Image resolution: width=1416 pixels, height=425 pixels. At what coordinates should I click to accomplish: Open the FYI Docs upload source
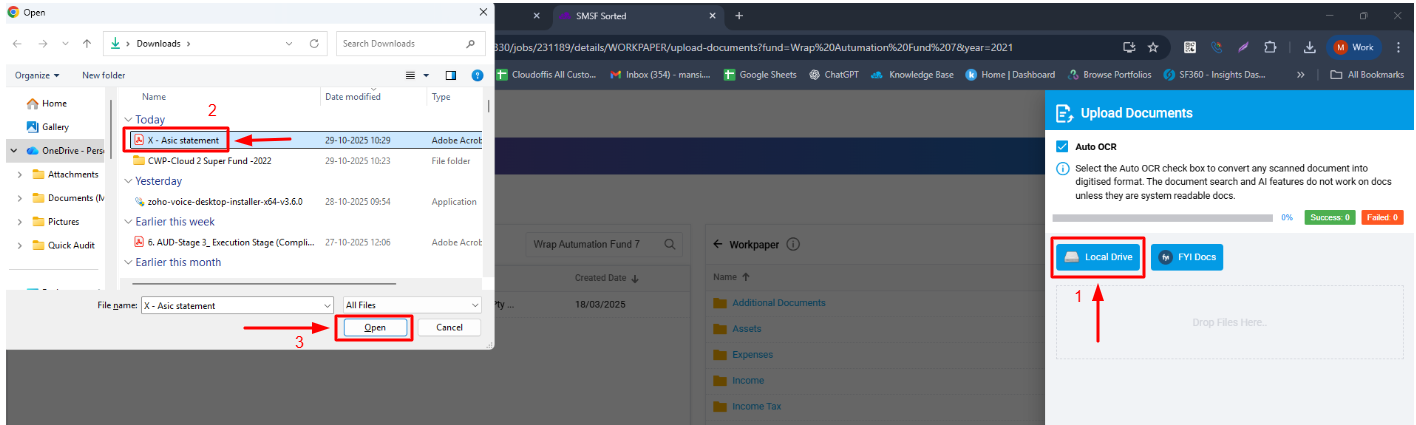(1187, 258)
